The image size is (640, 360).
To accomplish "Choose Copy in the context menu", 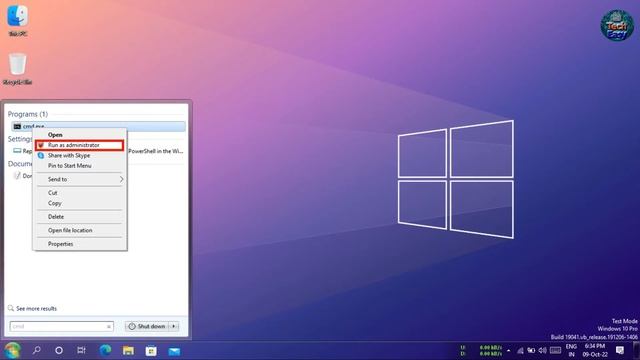I will coord(80,203).
